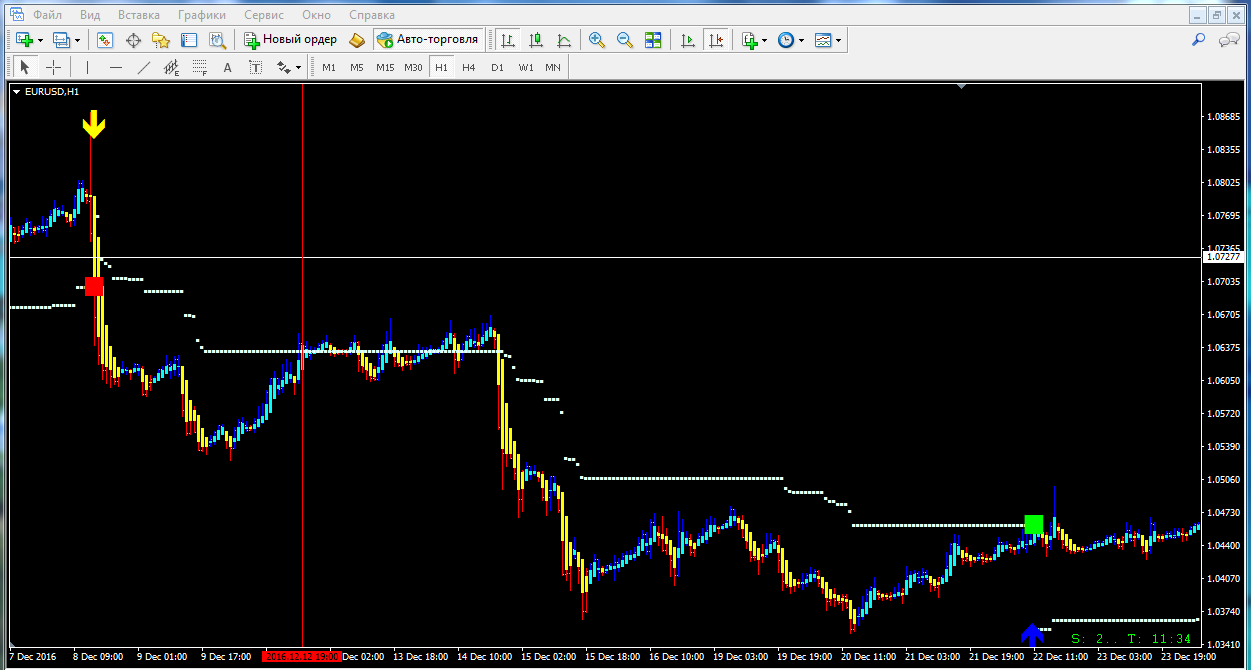The width and height of the screenshot is (1251, 670).
Task: Expand the chart templates dropdown
Action: click(838, 40)
